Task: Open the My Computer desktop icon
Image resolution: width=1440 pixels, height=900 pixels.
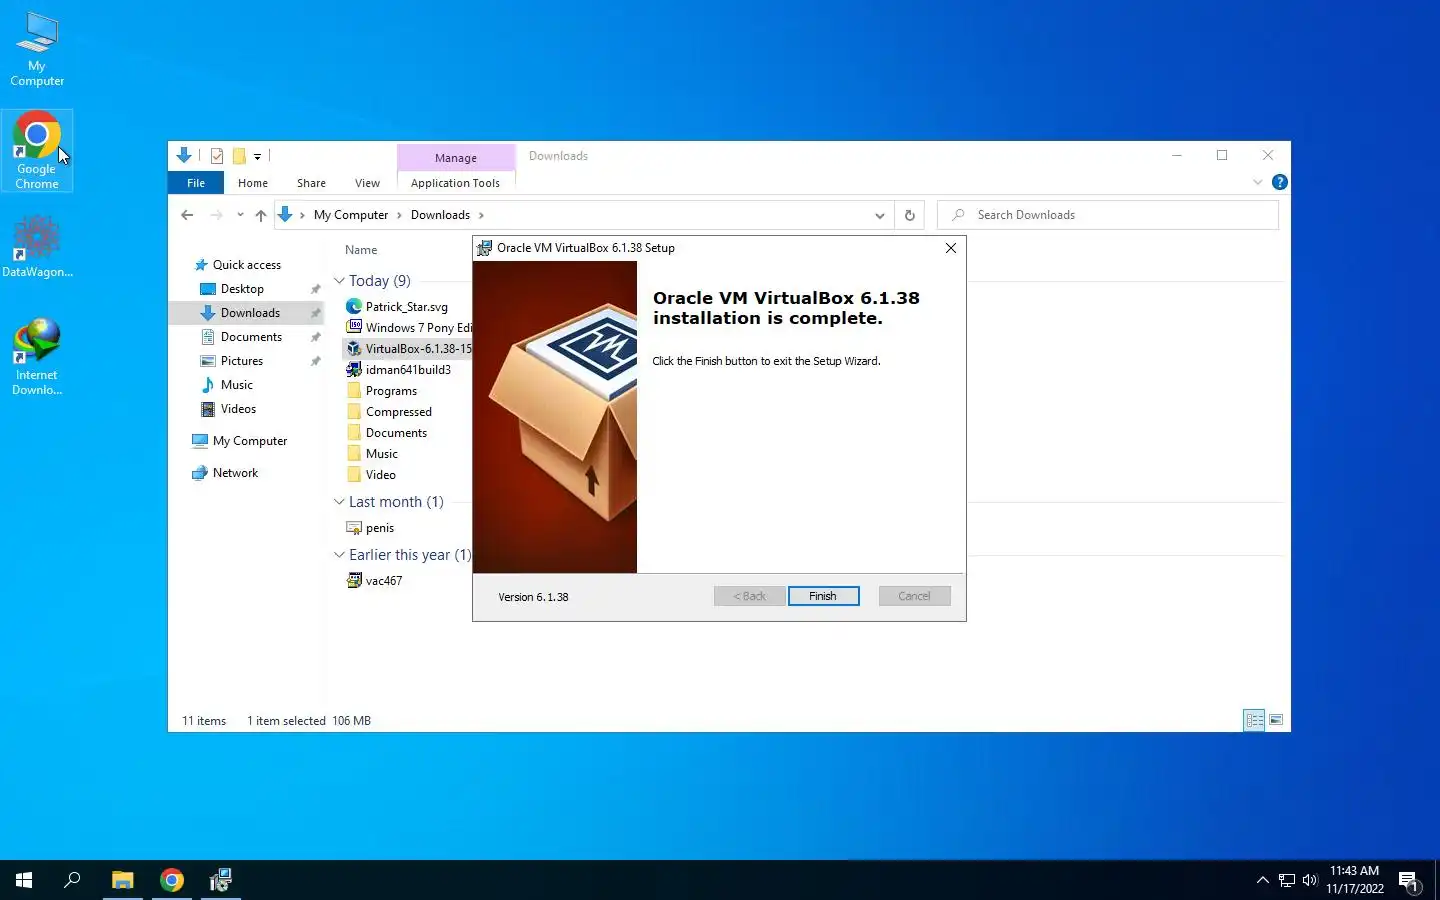Action: click(x=37, y=48)
